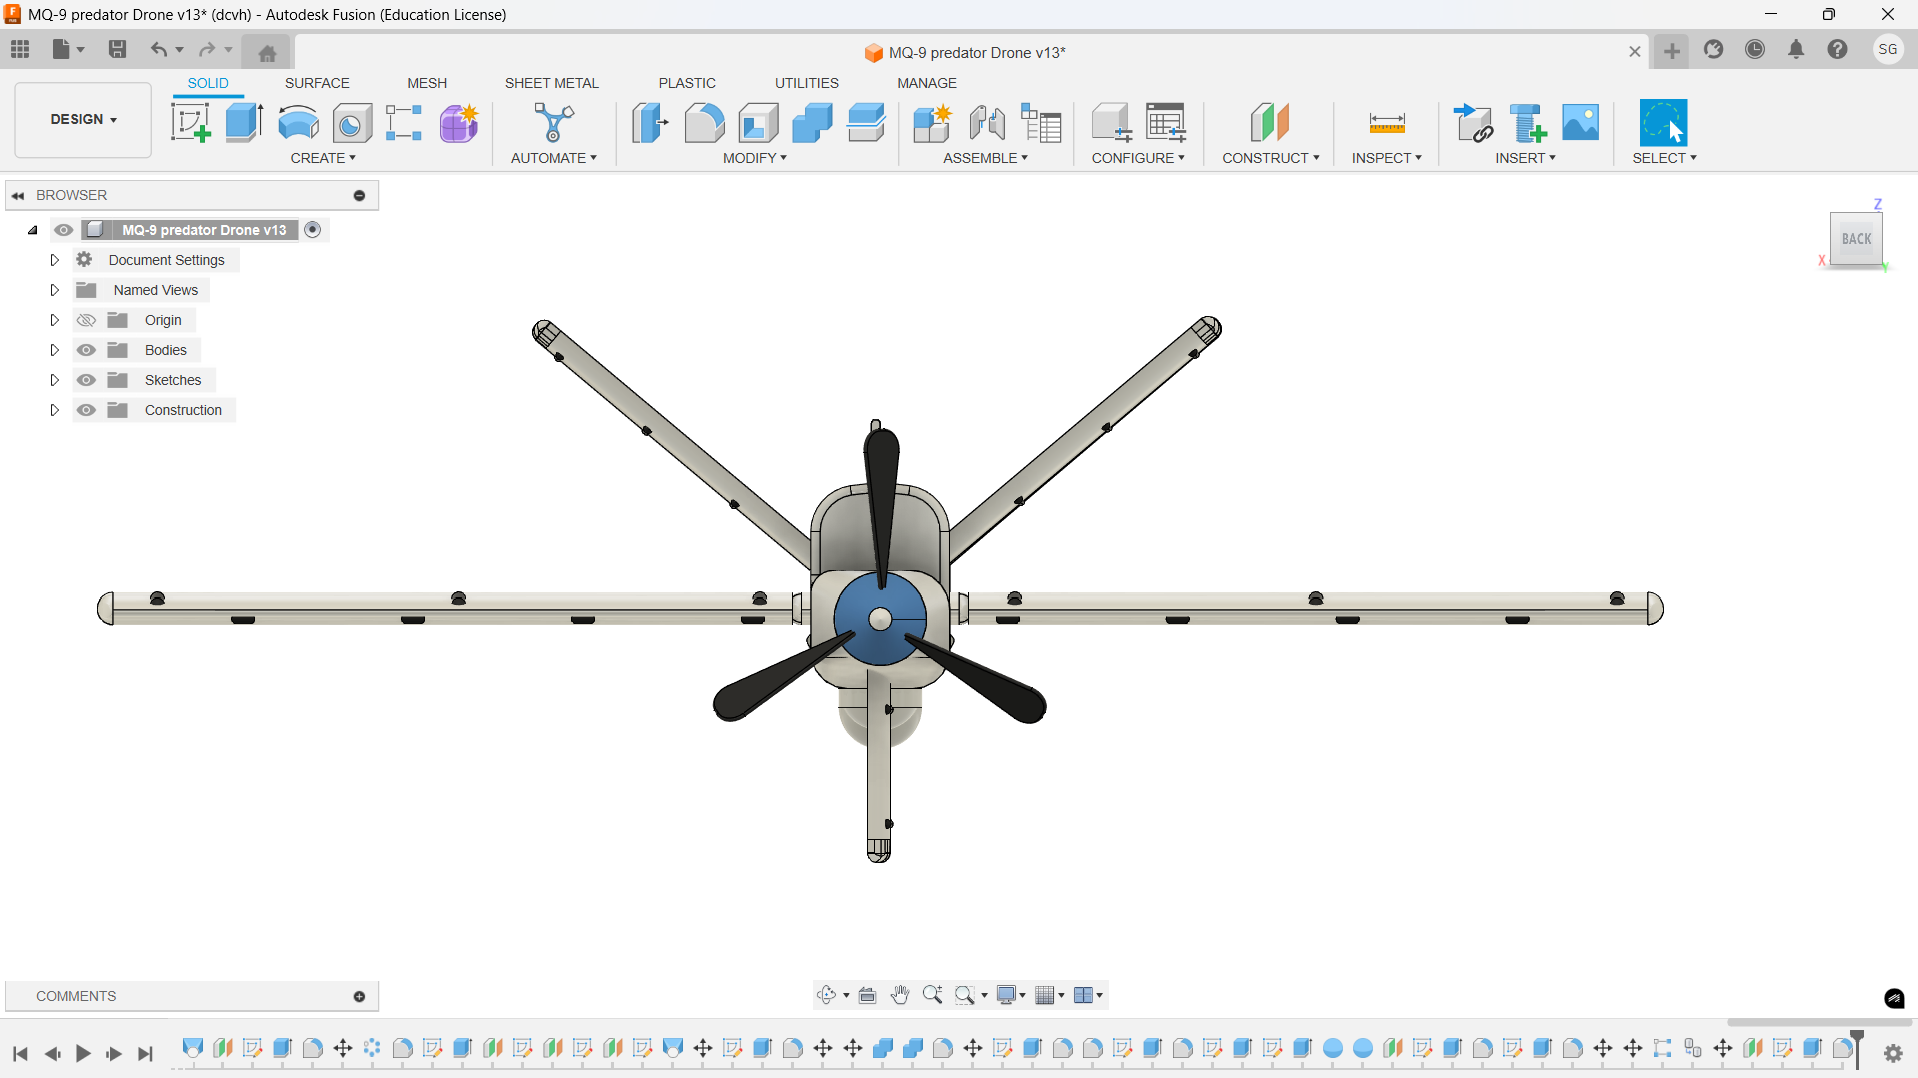The height and width of the screenshot is (1078, 1918).
Task: Collapse the Browser panel with round toggle
Action: [359, 195]
